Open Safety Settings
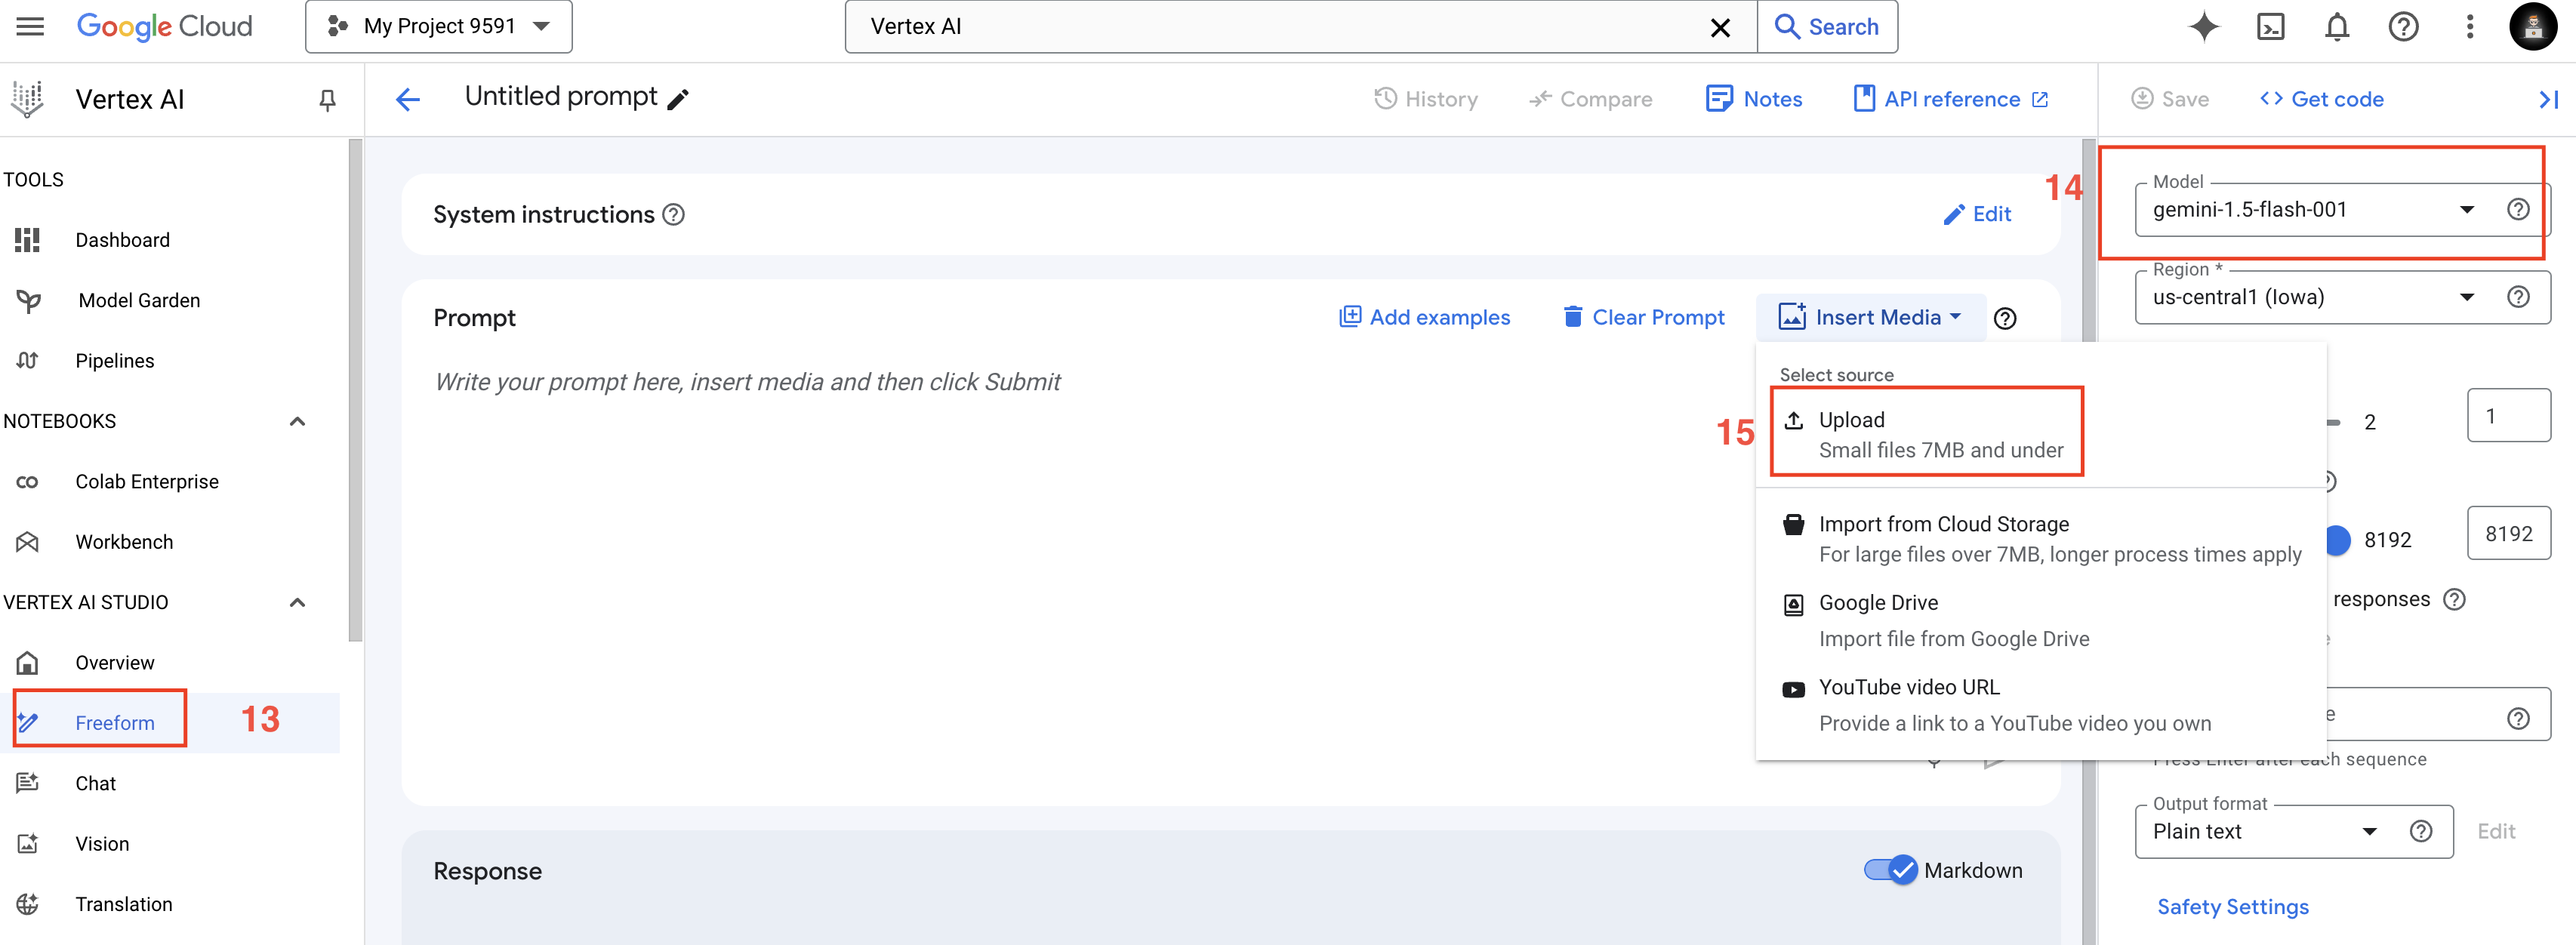This screenshot has width=2576, height=945. [2232, 907]
